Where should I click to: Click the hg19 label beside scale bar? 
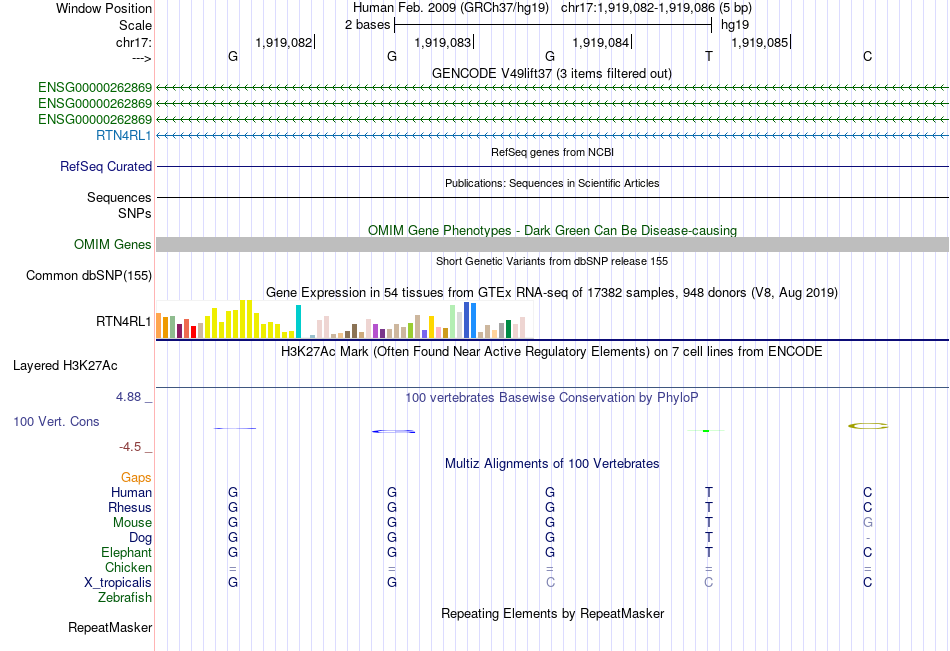[735, 25]
